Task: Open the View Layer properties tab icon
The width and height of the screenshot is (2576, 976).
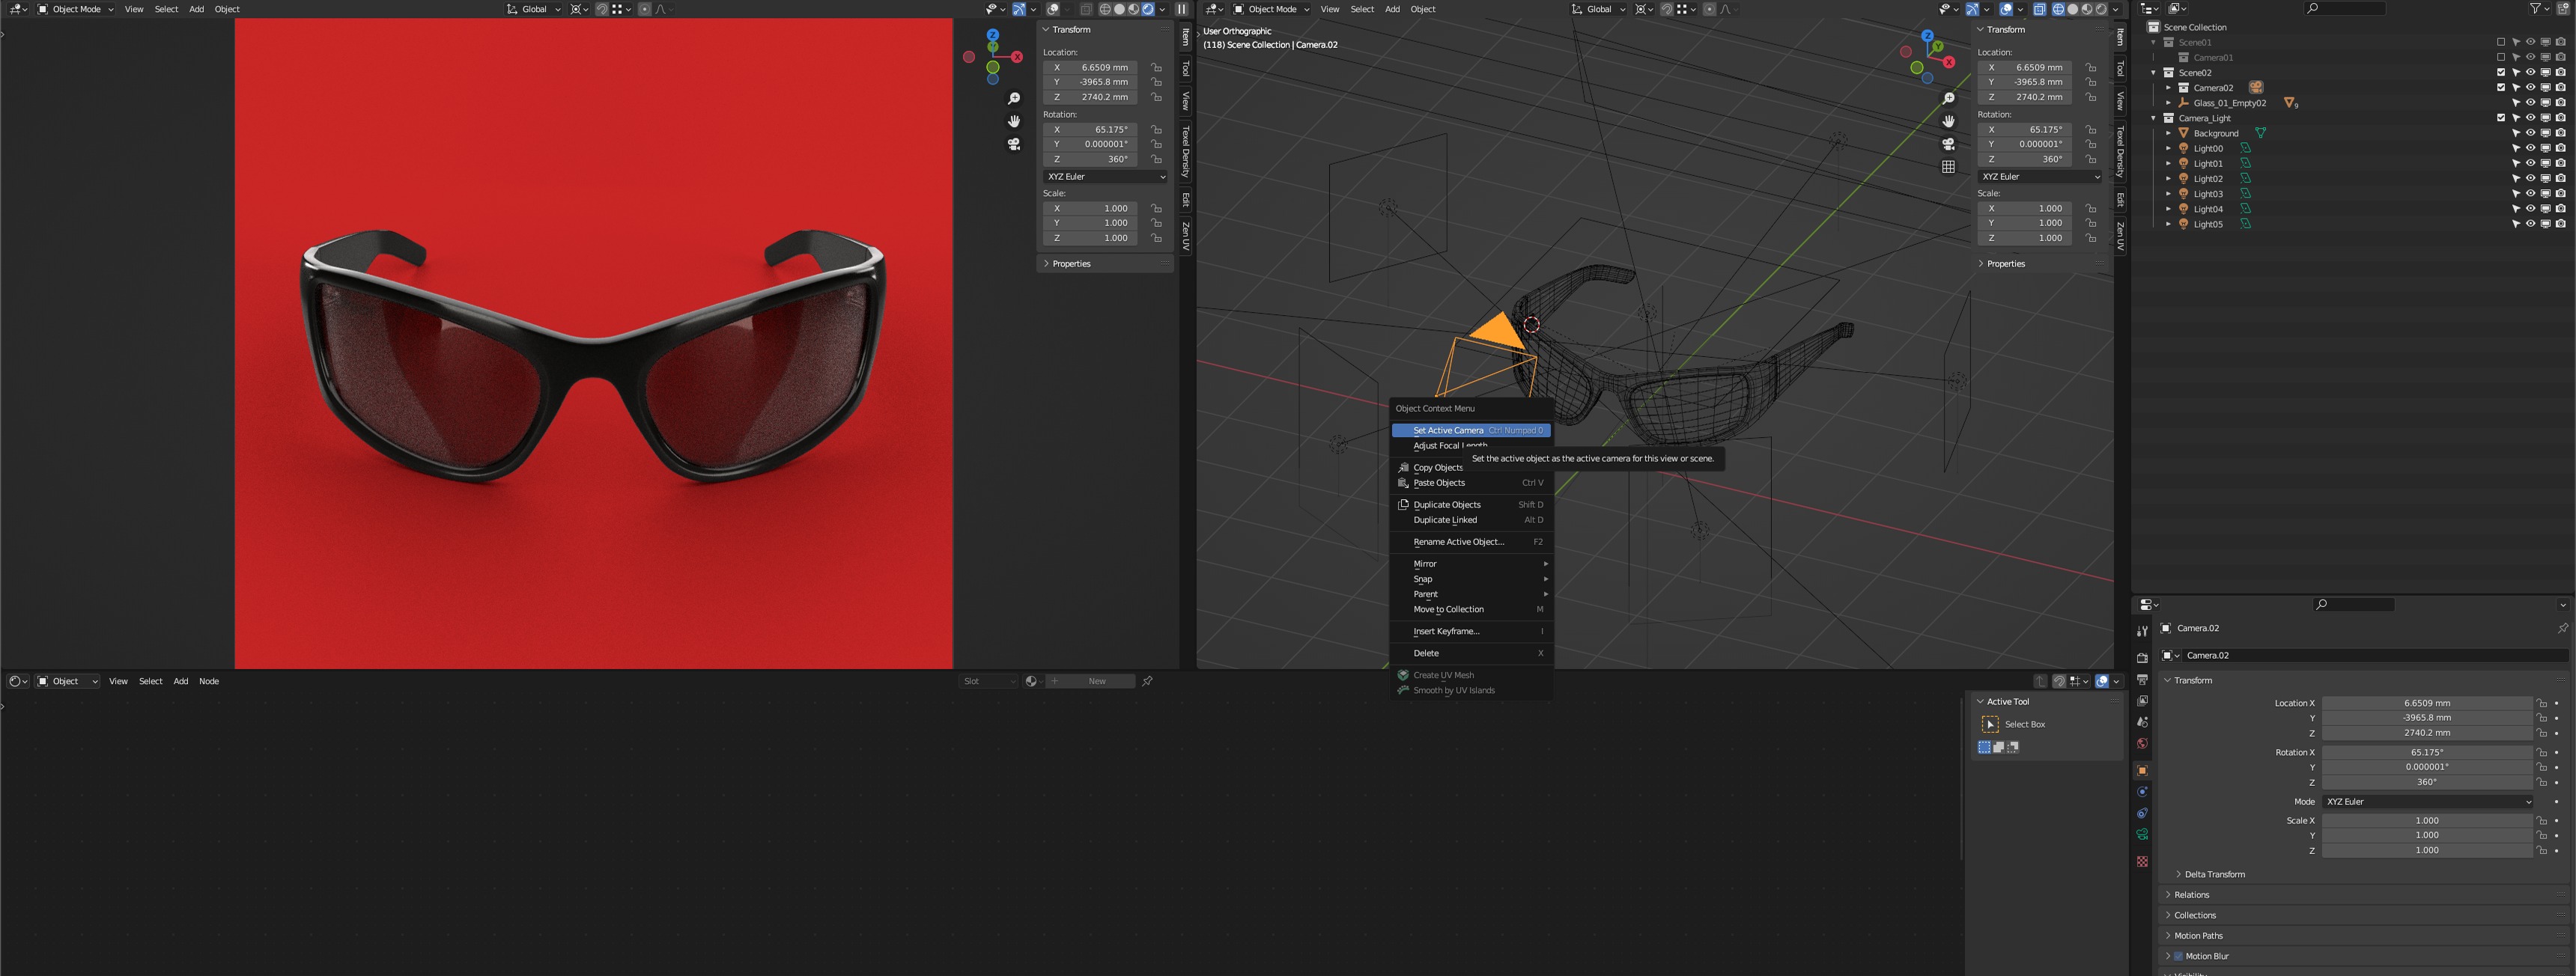Action: click(x=2142, y=701)
